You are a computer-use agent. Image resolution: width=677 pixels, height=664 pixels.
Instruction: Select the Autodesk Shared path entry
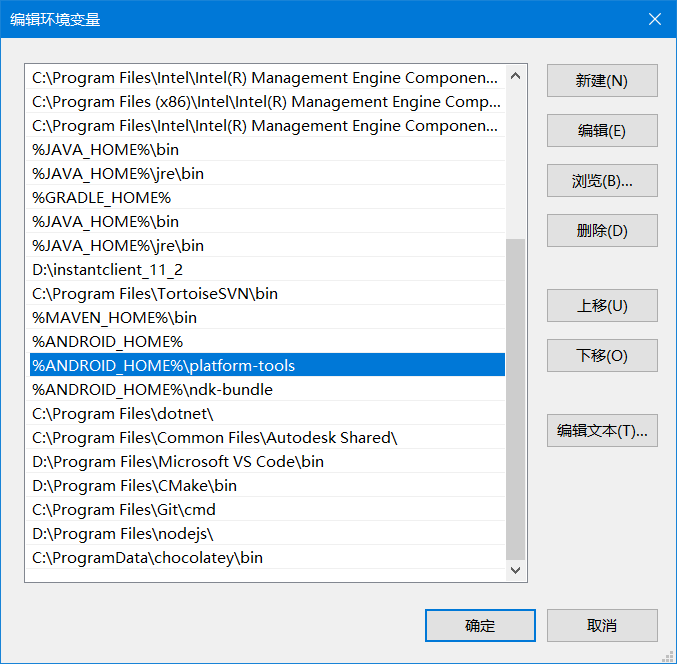point(267,438)
